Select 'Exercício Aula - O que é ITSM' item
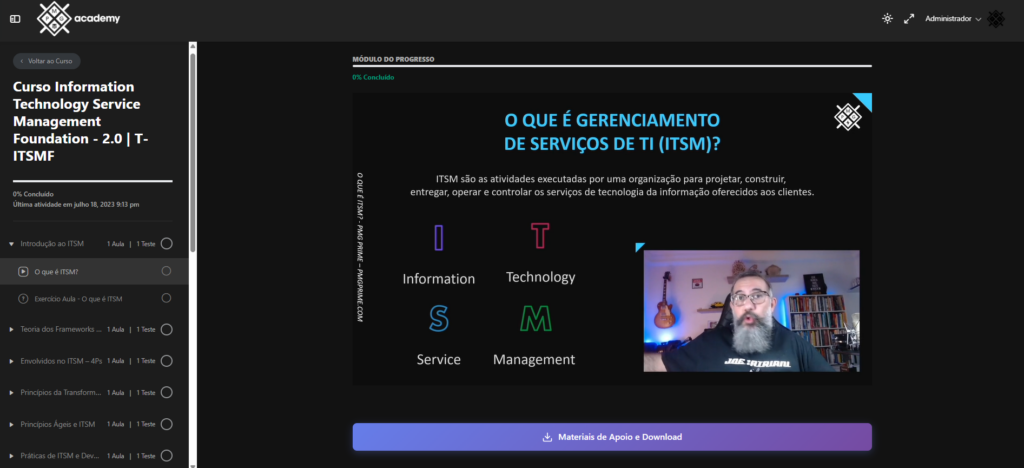1024x468 pixels. tap(78, 299)
